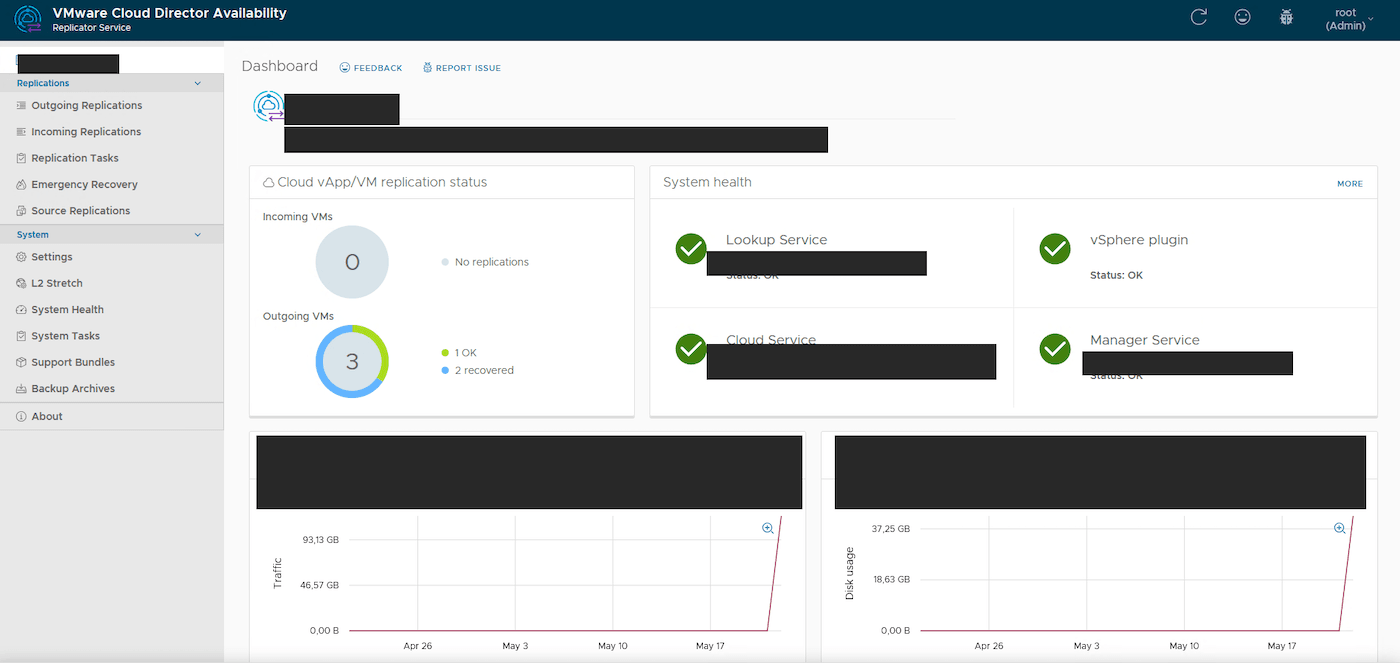Click the 93,13 GB Traffic axis label

(x=321, y=539)
